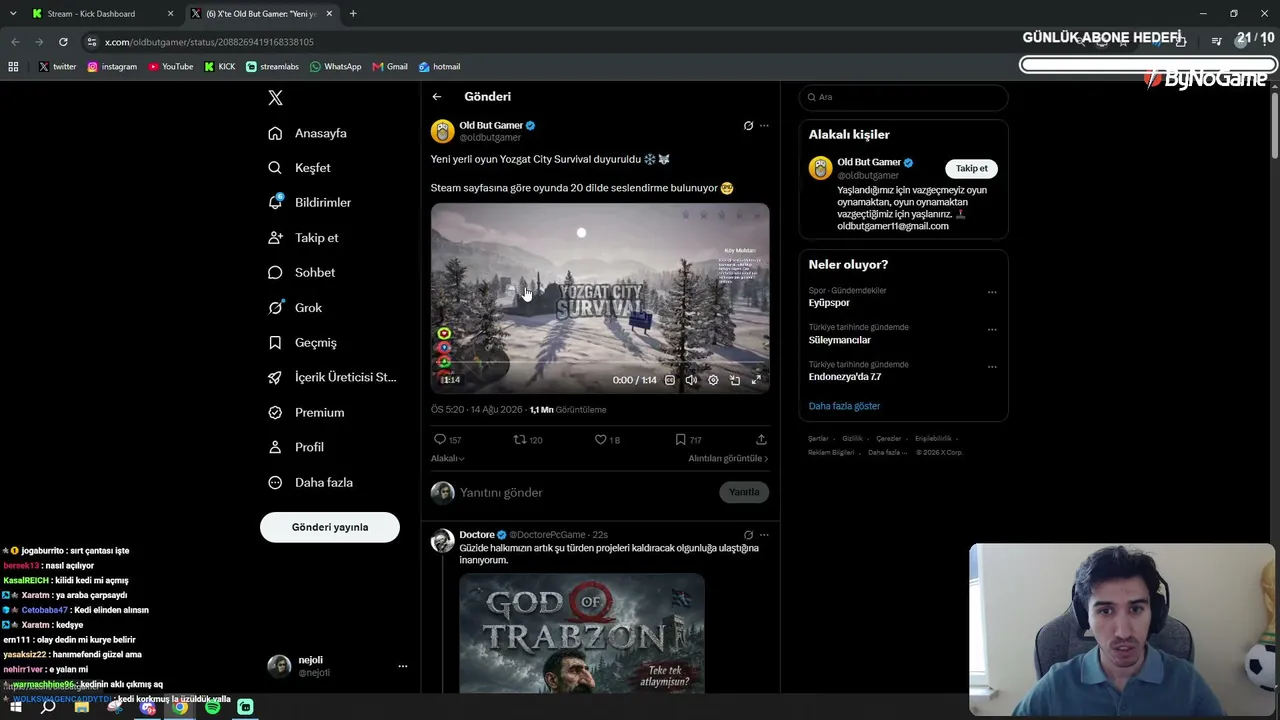
Task: Open more options on Doctore's reply
Action: coord(764,535)
